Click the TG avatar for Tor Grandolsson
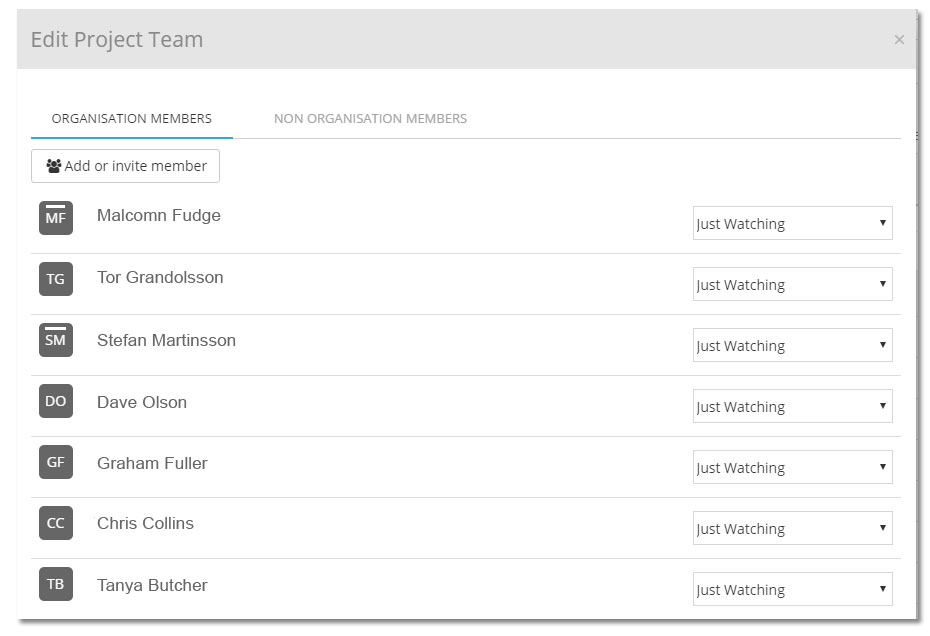 [x=56, y=279]
